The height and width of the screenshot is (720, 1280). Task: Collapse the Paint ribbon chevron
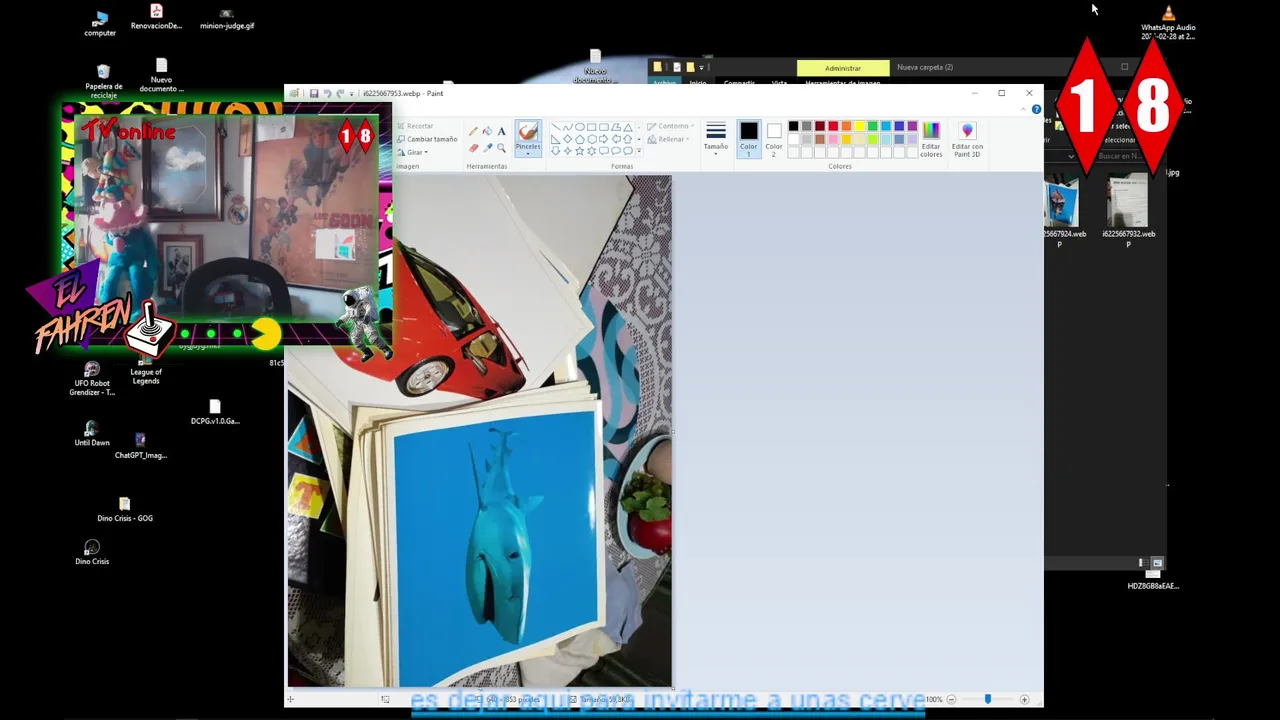coord(1024,109)
